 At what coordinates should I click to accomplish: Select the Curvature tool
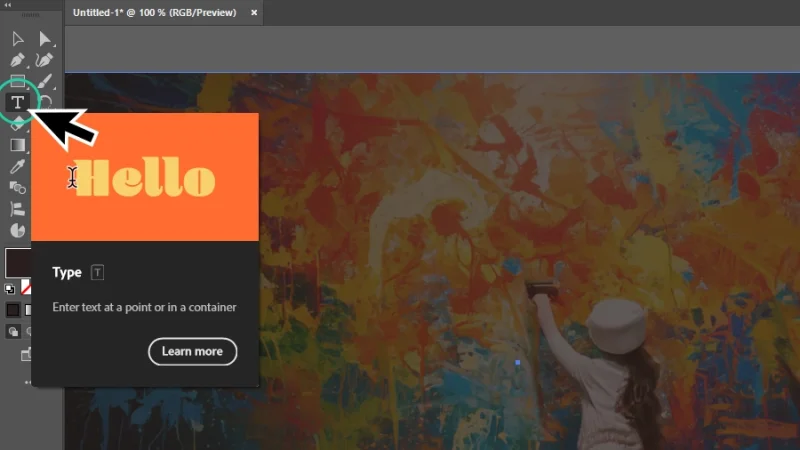[45, 60]
